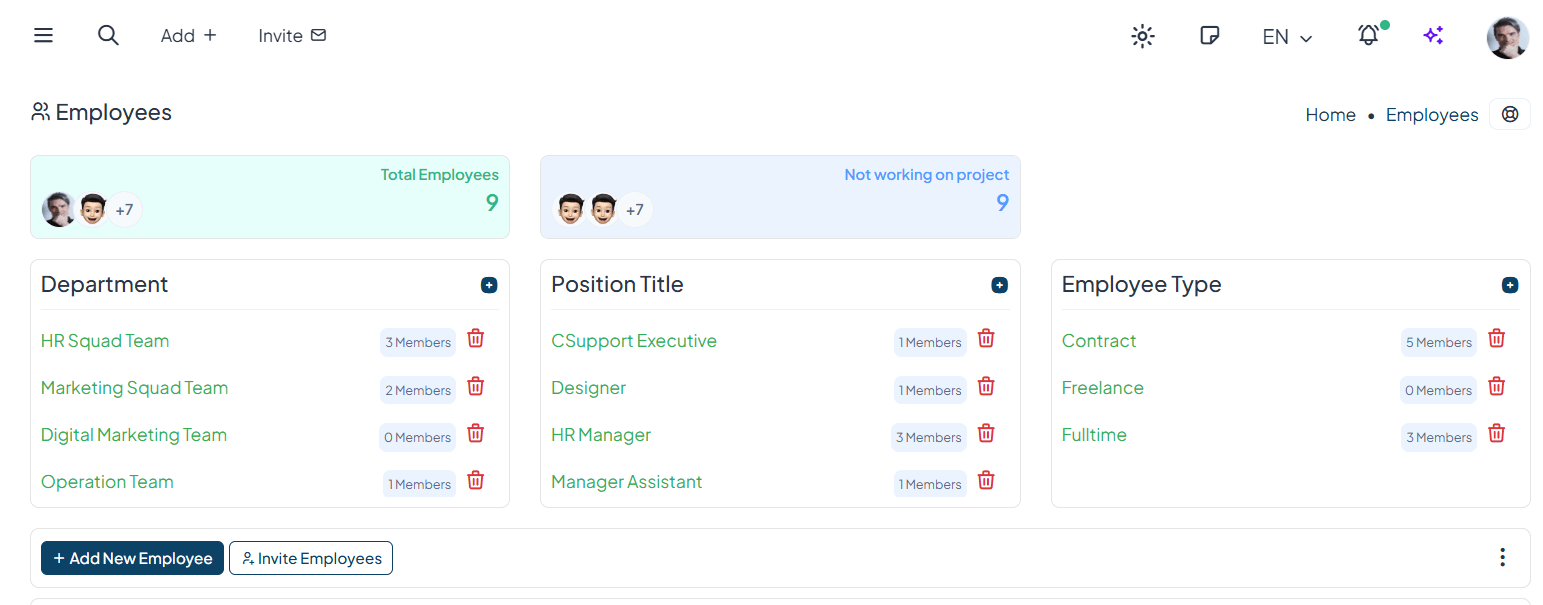The image size is (1543, 605).
Task: Toggle light/dark theme sun icon
Action: (1142, 37)
